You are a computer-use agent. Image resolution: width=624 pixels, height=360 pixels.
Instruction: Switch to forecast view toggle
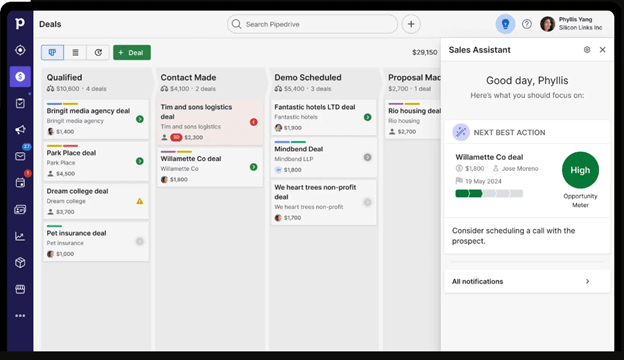tap(98, 53)
